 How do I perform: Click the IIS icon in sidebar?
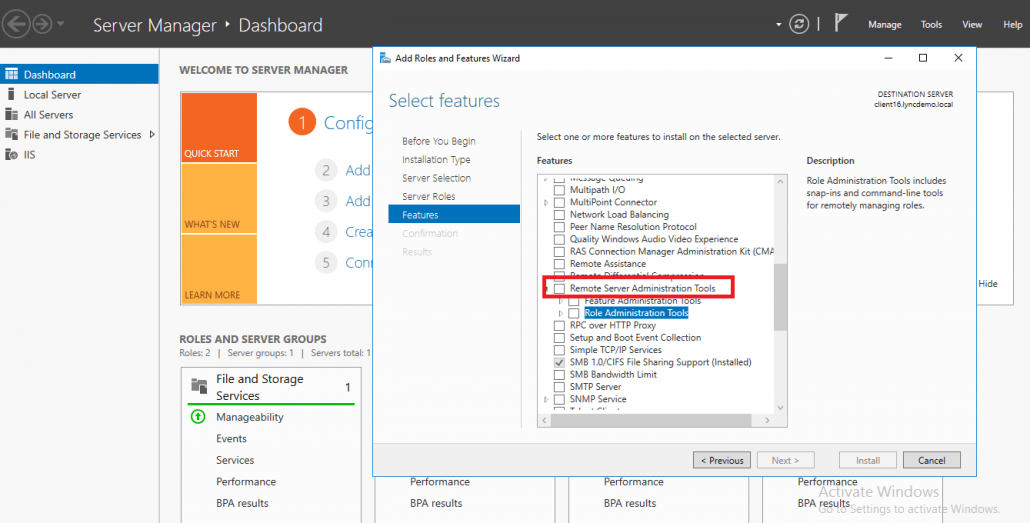click(x=11, y=154)
